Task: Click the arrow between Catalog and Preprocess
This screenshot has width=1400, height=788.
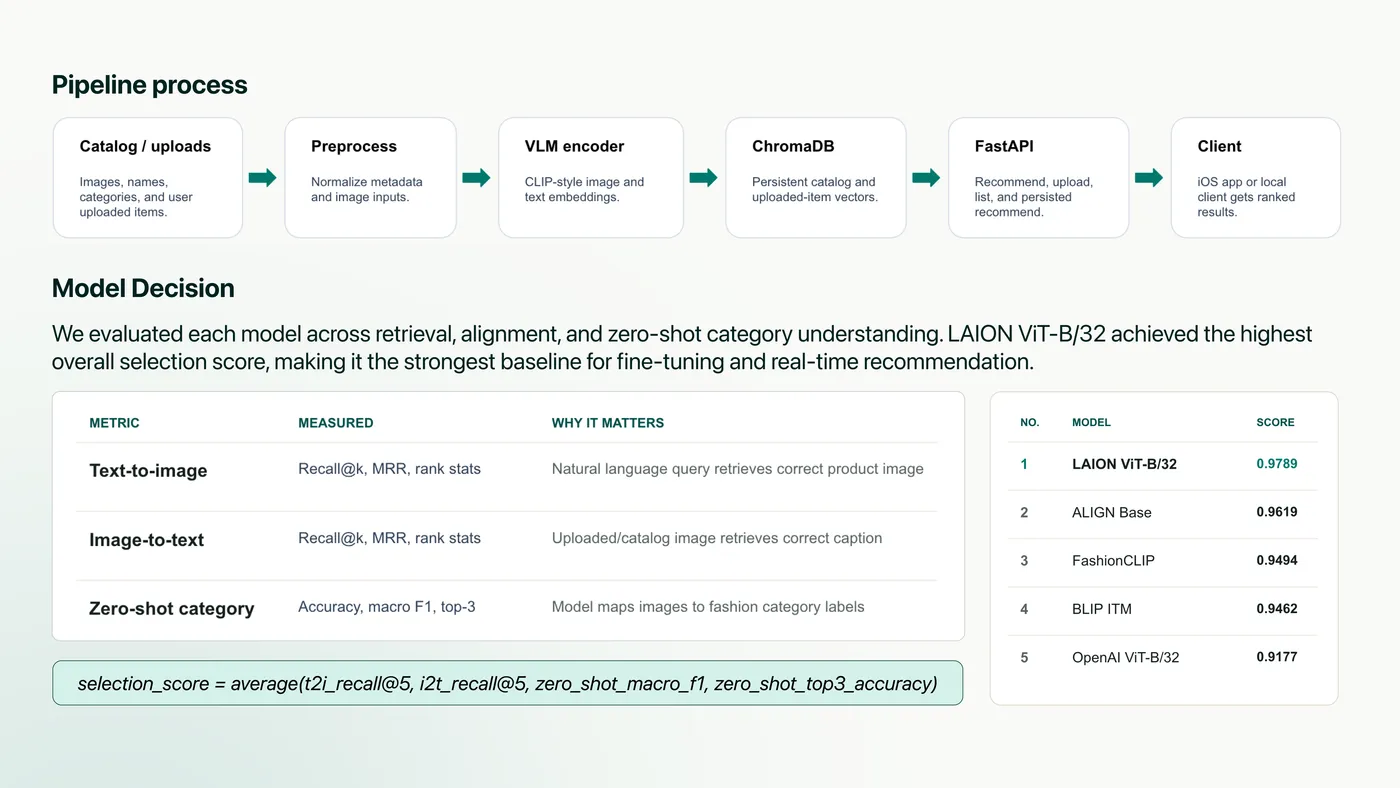Action: pyautogui.click(x=263, y=178)
